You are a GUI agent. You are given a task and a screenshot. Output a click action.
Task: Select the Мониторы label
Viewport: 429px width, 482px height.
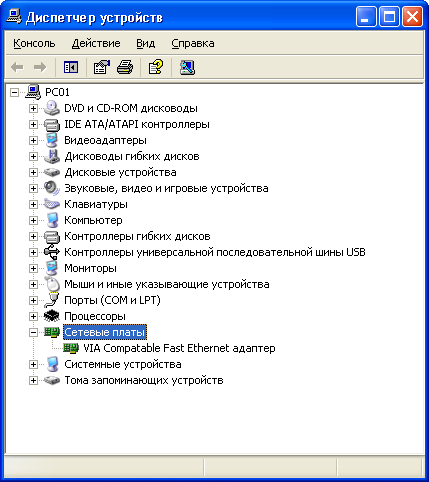point(90,268)
